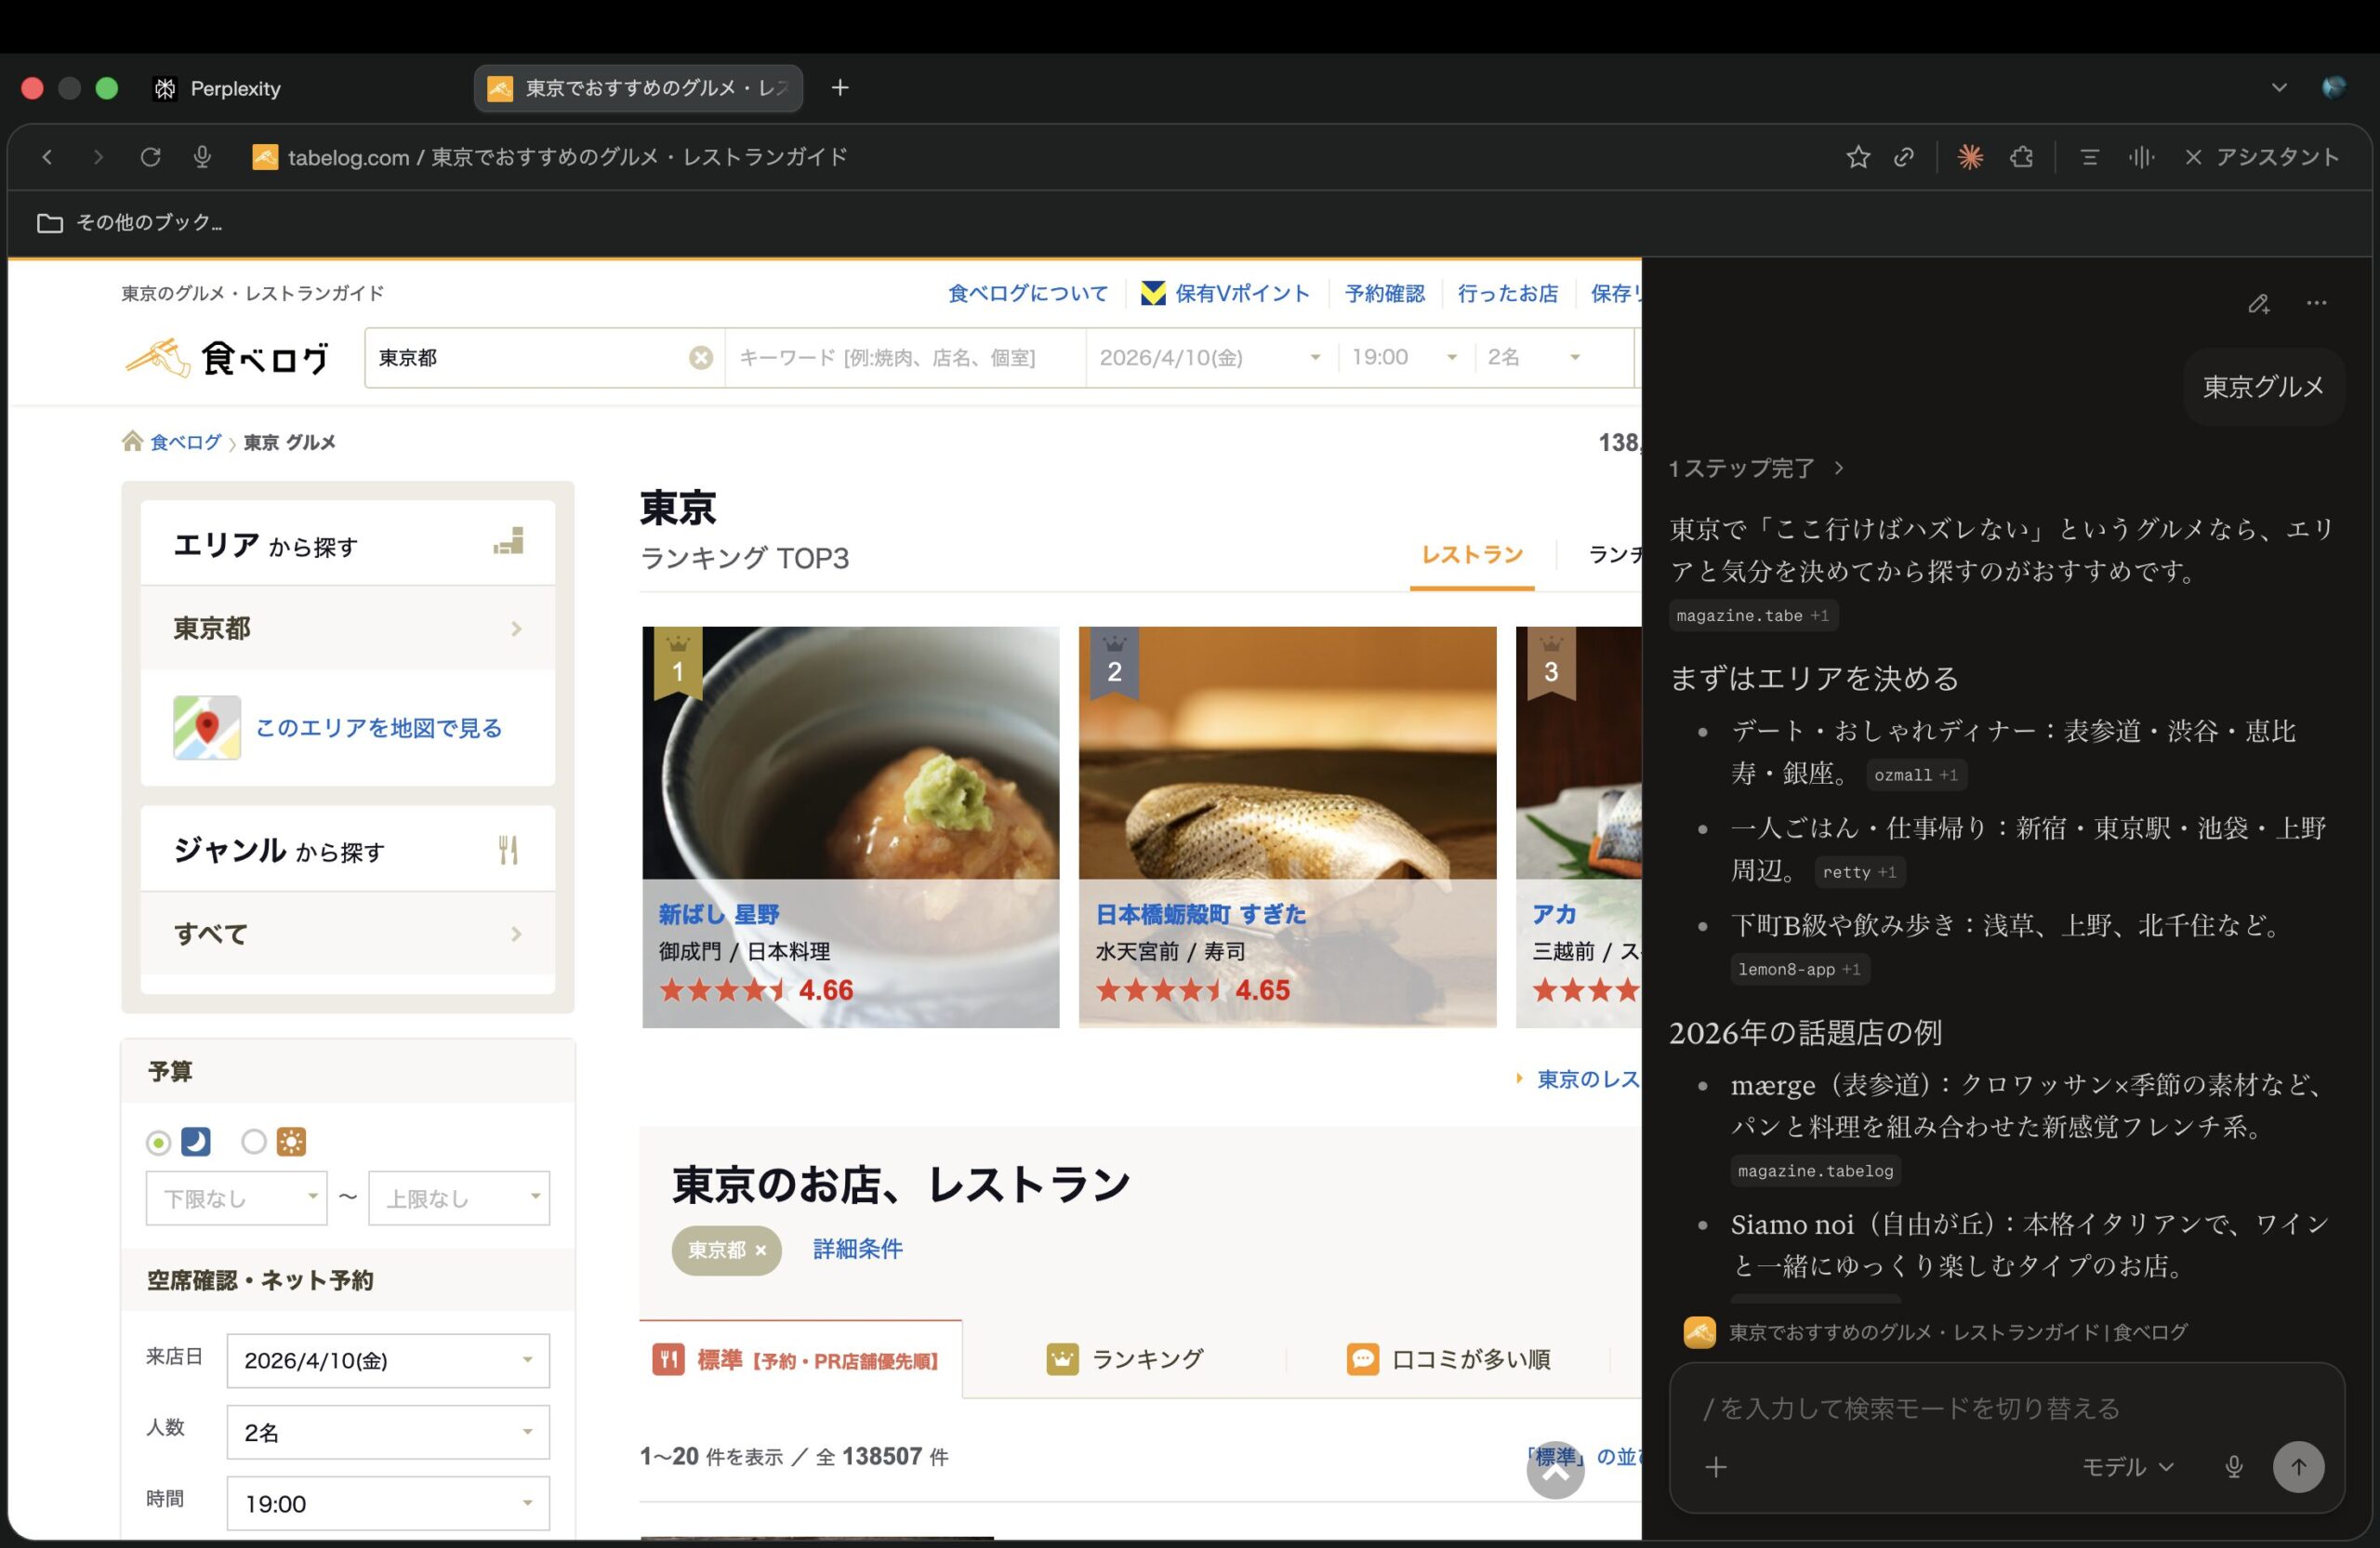Select the lunch (sun) budget radio button
The height and width of the screenshot is (1548, 2380).
coord(254,1142)
